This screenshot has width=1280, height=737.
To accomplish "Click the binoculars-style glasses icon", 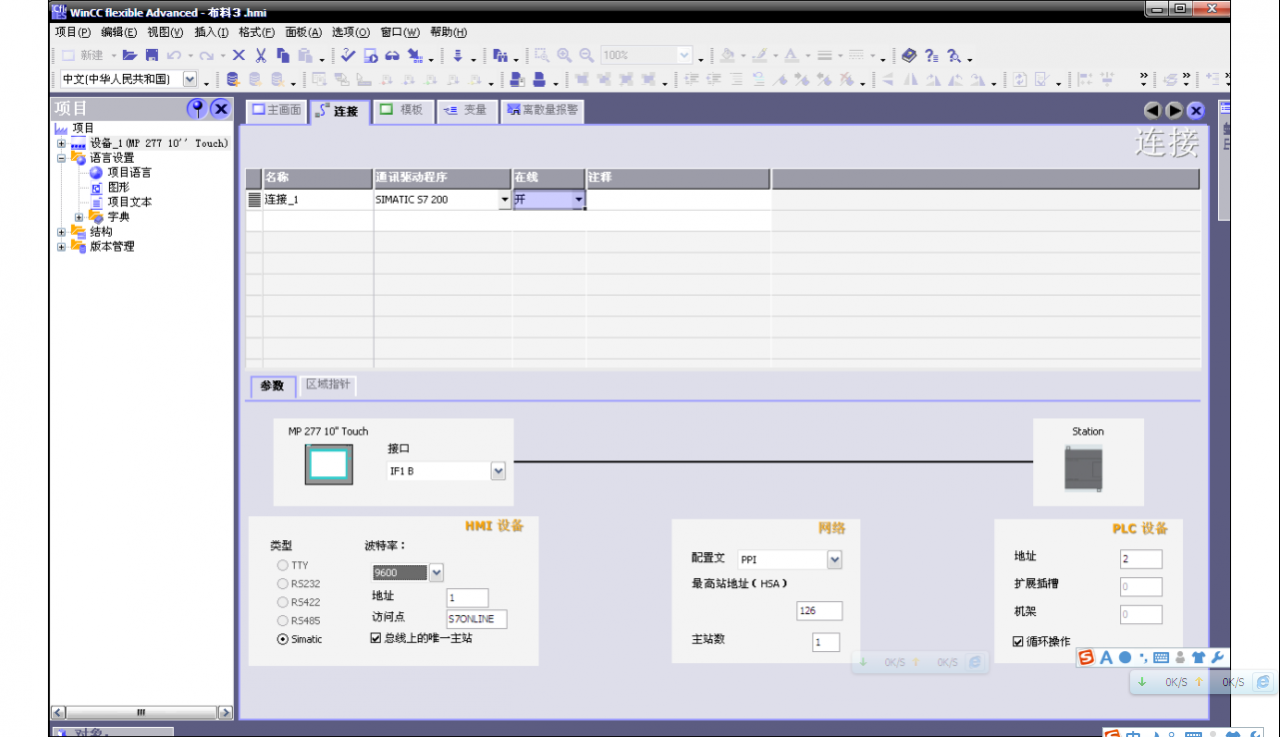I will tap(392, 55).
